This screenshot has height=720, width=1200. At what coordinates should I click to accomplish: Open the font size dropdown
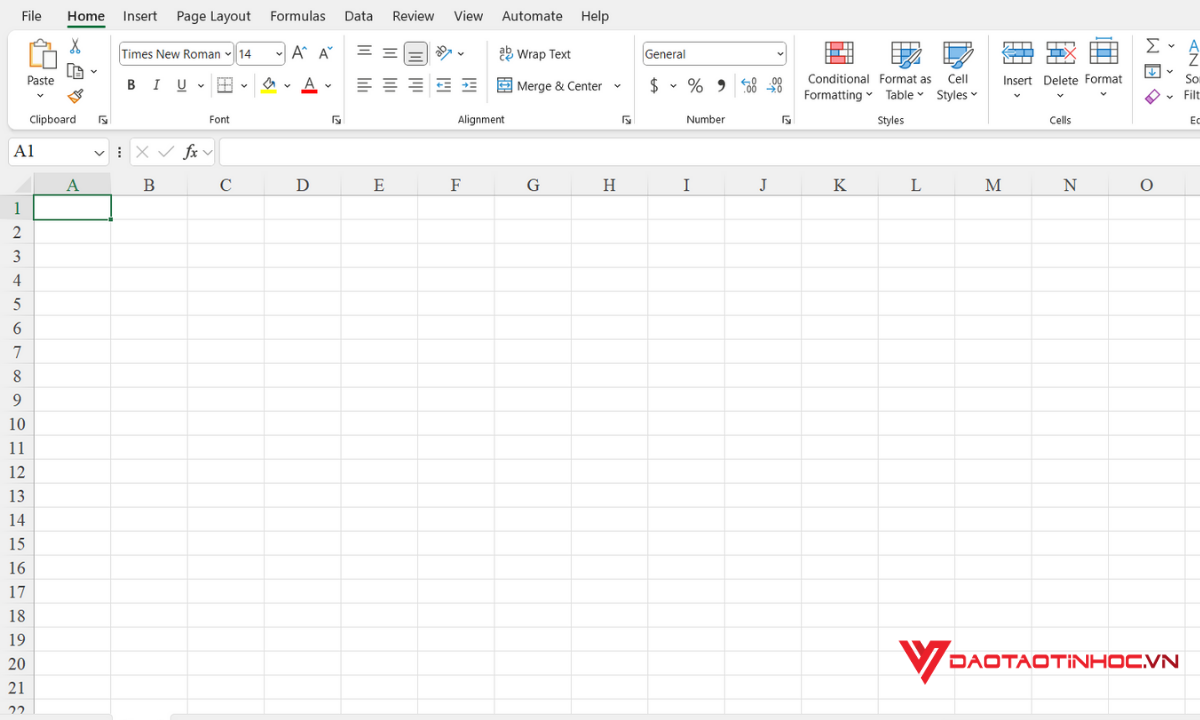coord(279,54)
